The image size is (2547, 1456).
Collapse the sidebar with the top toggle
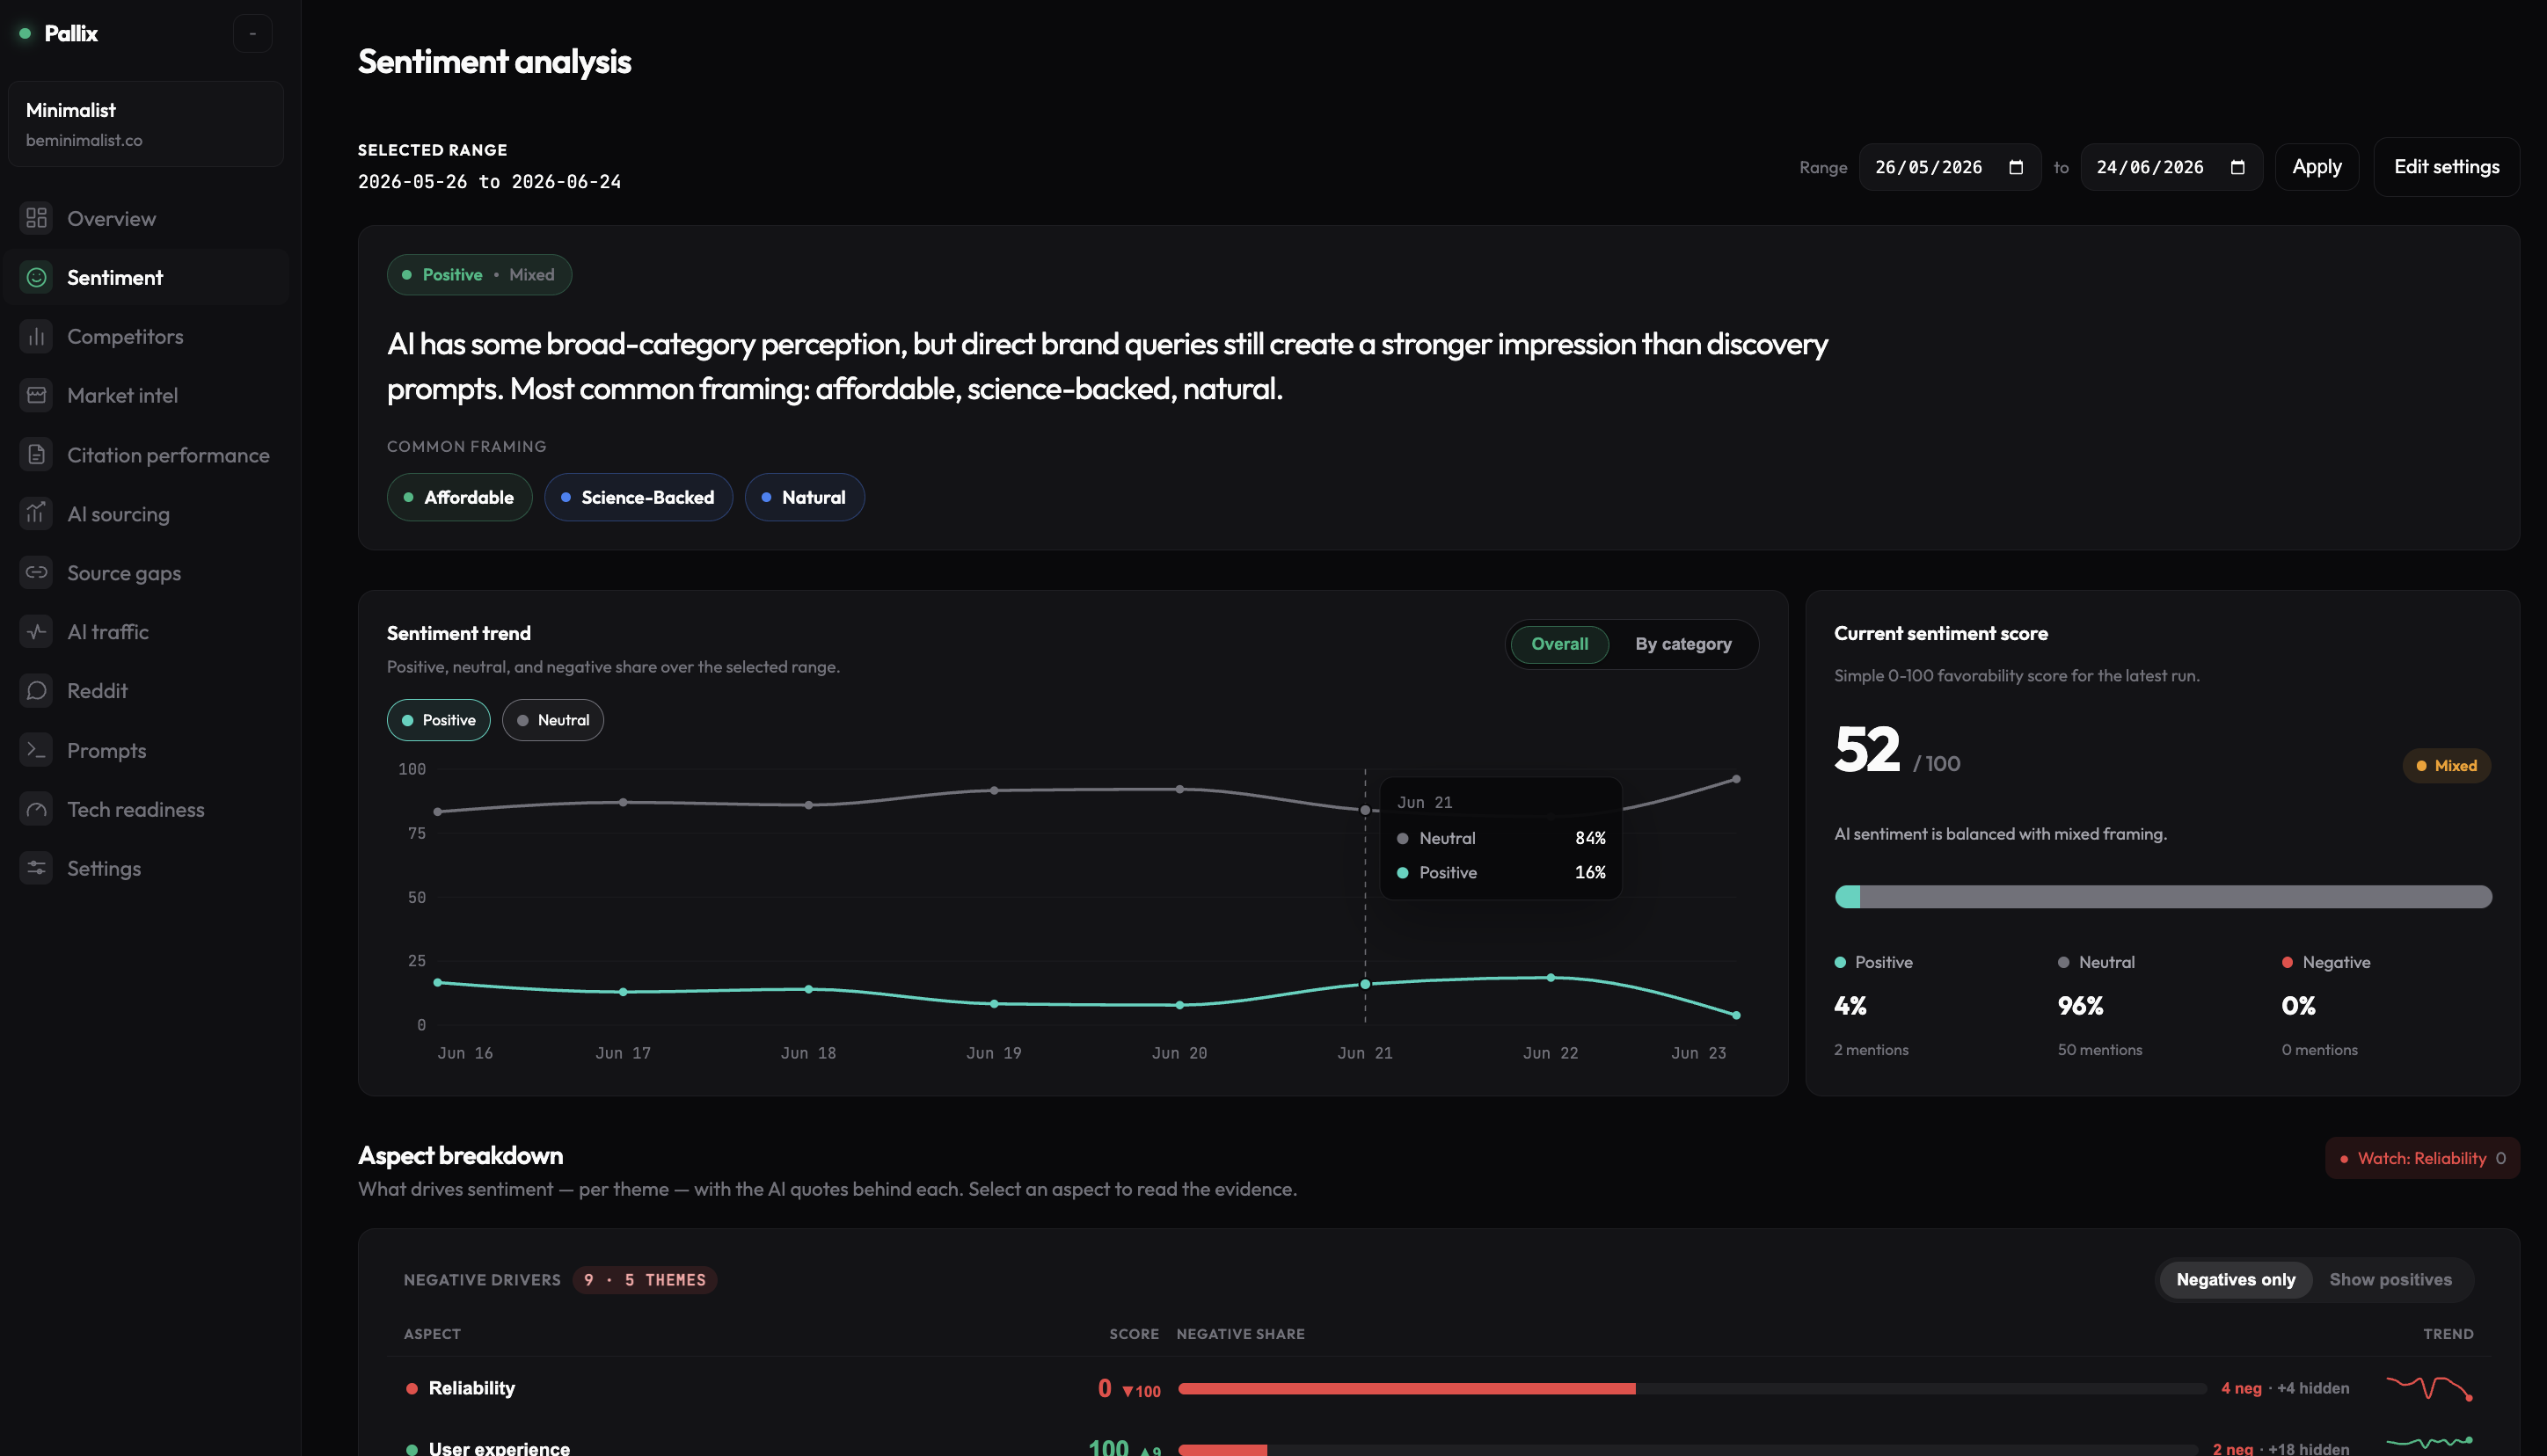click(253, 33)
